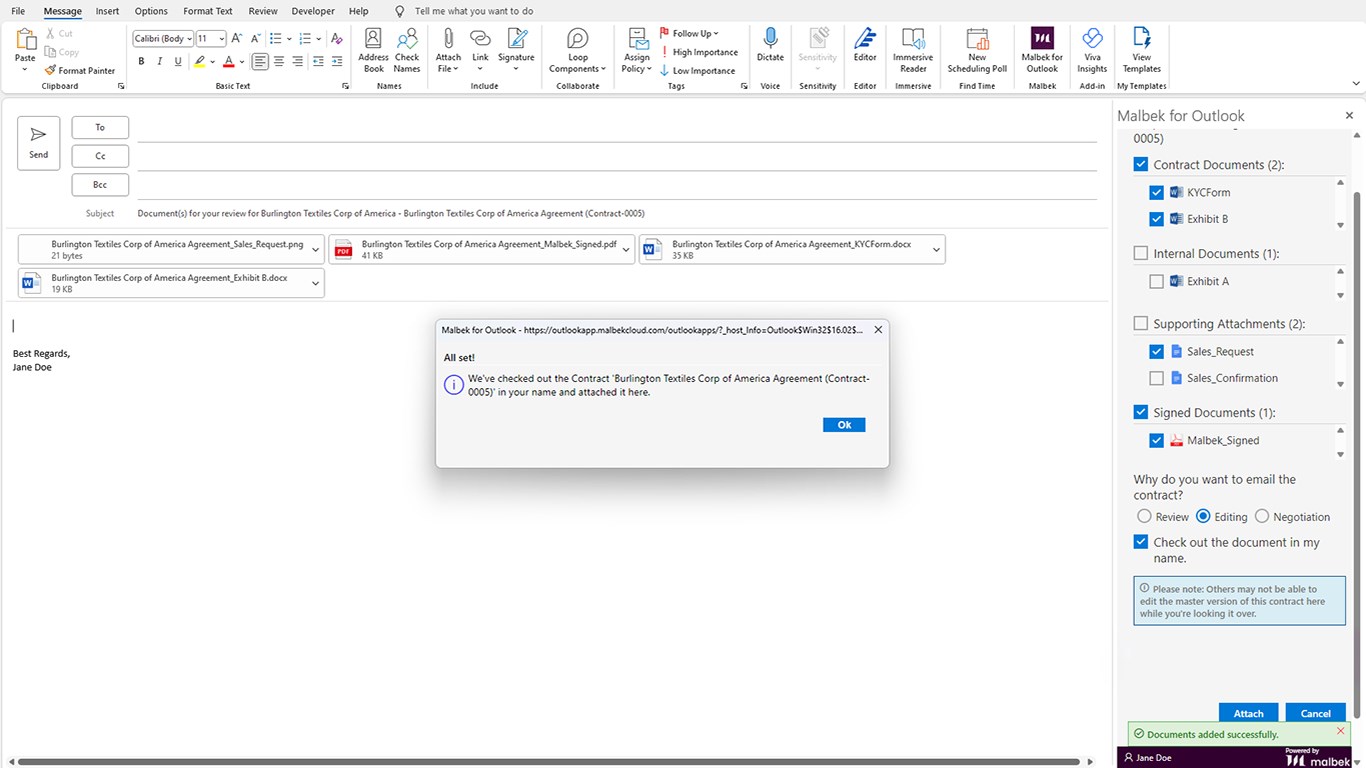Open dropdown for Sales_Request.png attachment

coord(315,249)
